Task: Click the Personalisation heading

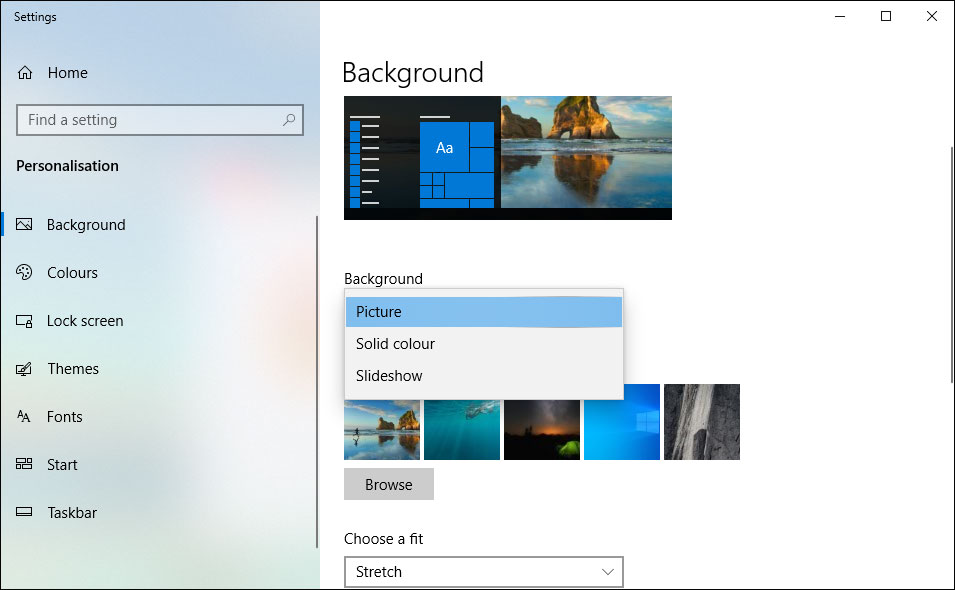Action: click(x=67, y=165)
